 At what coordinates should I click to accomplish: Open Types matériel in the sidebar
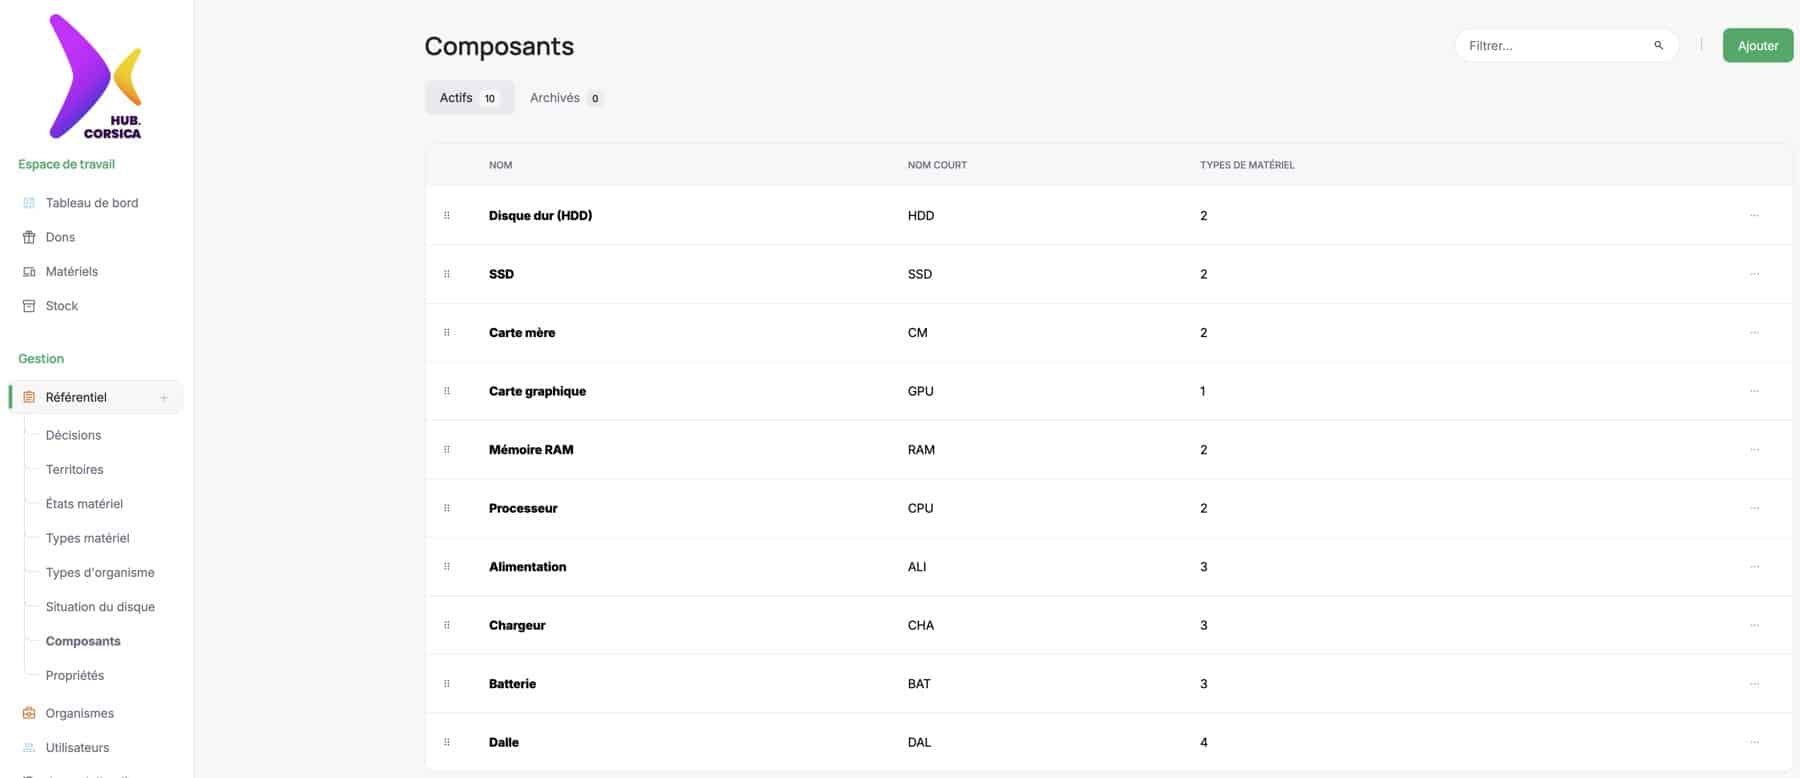coord(87,538)
